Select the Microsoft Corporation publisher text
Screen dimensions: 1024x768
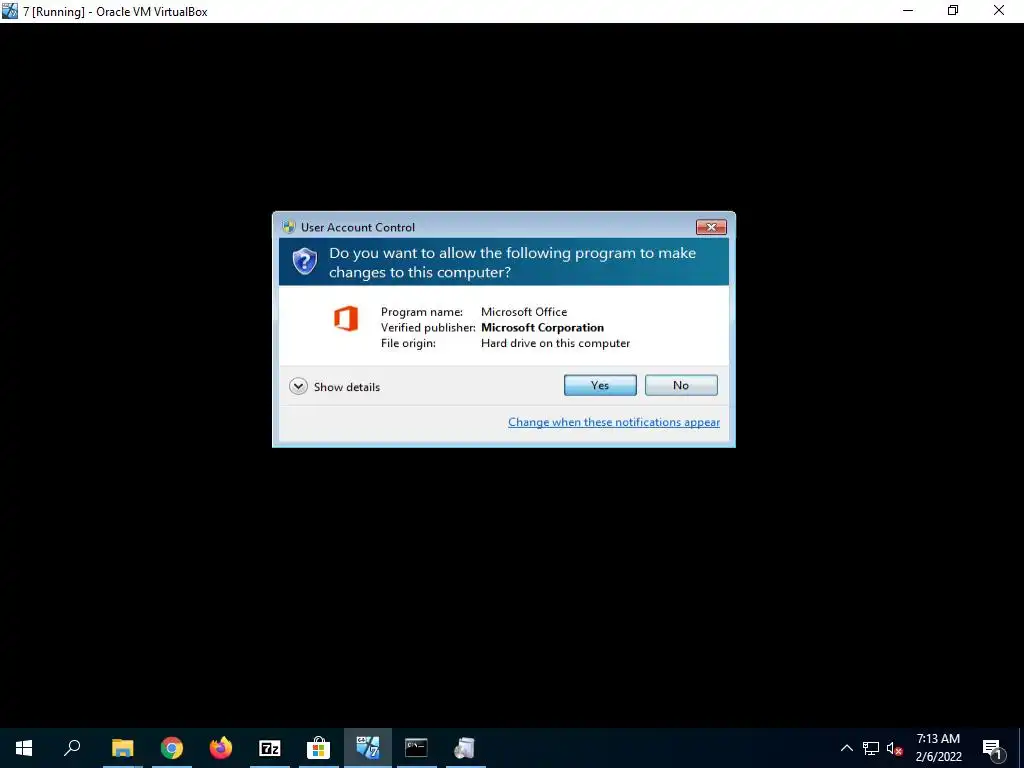[x=542, y=328]
